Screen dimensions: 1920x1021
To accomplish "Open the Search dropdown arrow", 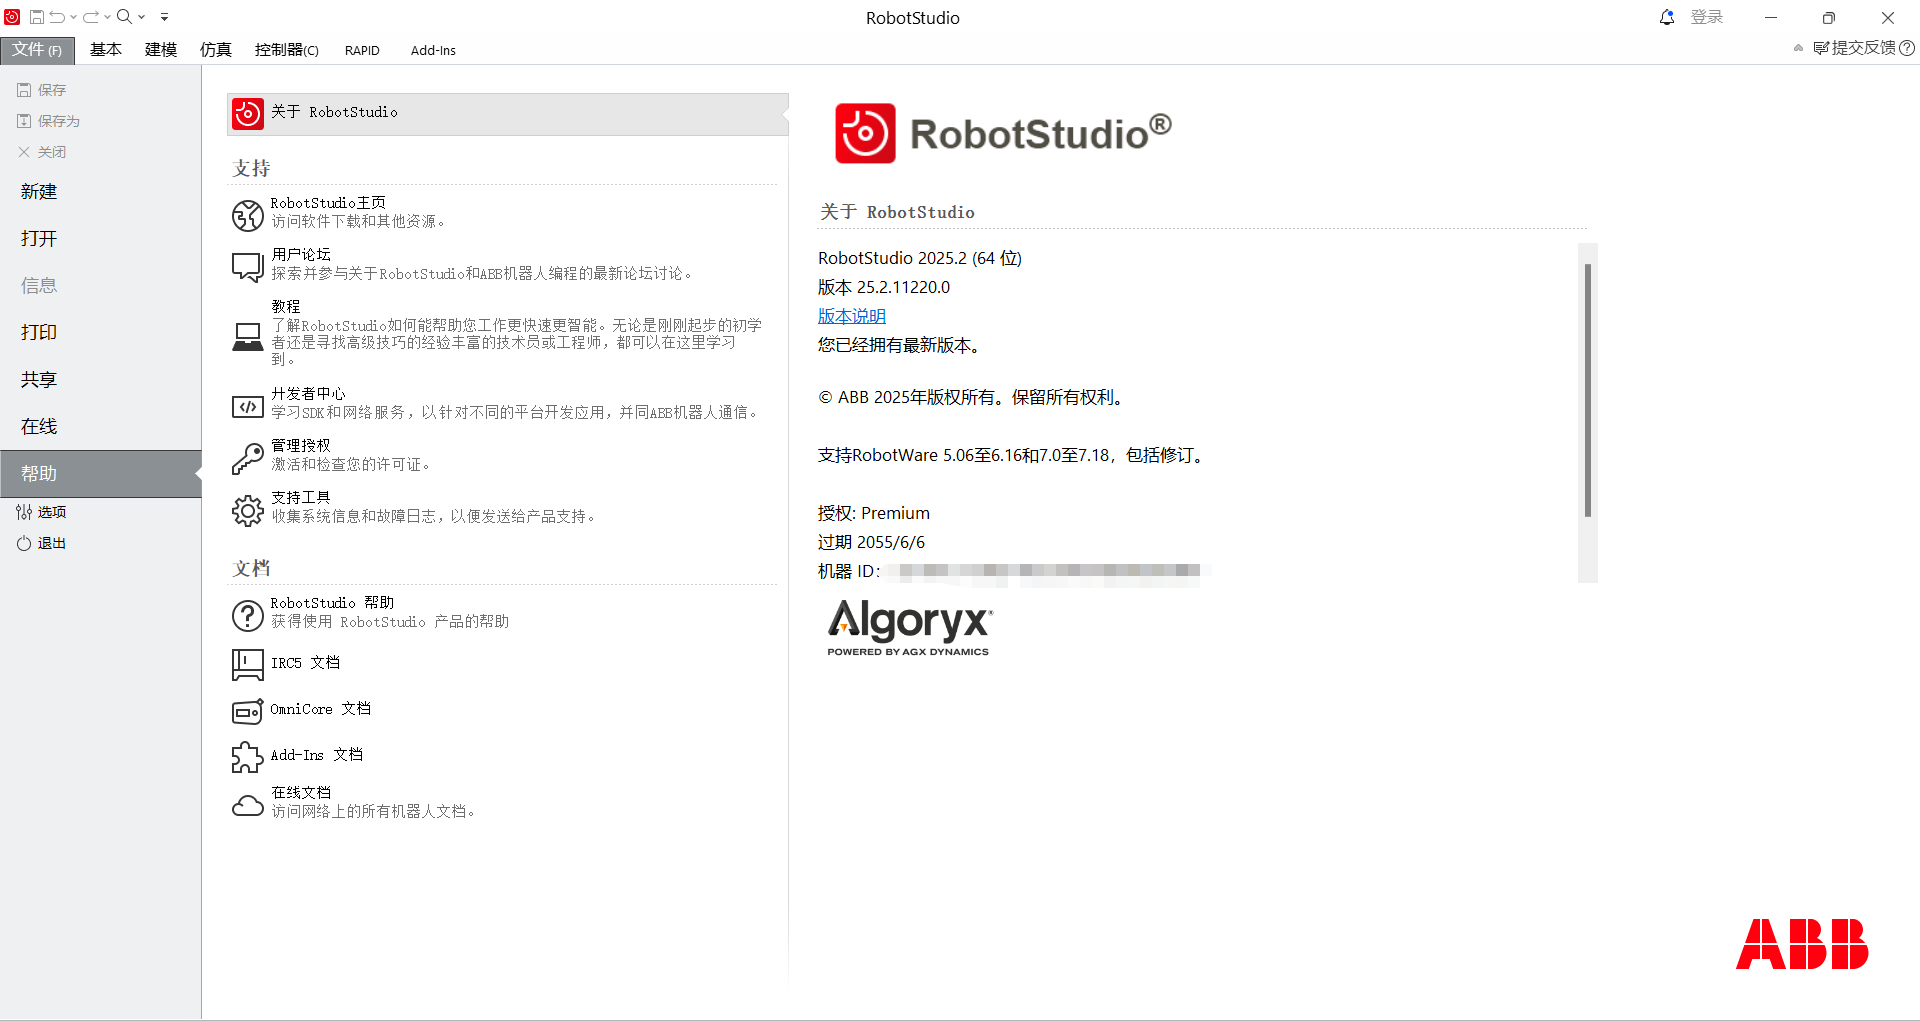I will (x=140, y=17).
